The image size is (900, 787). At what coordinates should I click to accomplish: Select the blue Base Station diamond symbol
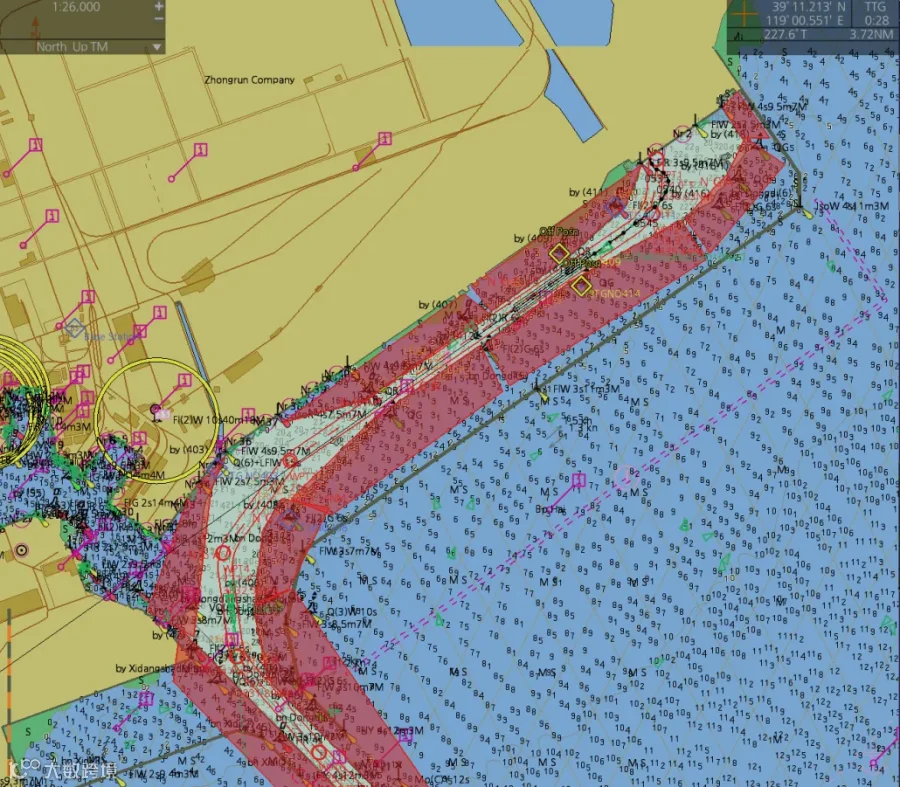[x=73, y=329]
